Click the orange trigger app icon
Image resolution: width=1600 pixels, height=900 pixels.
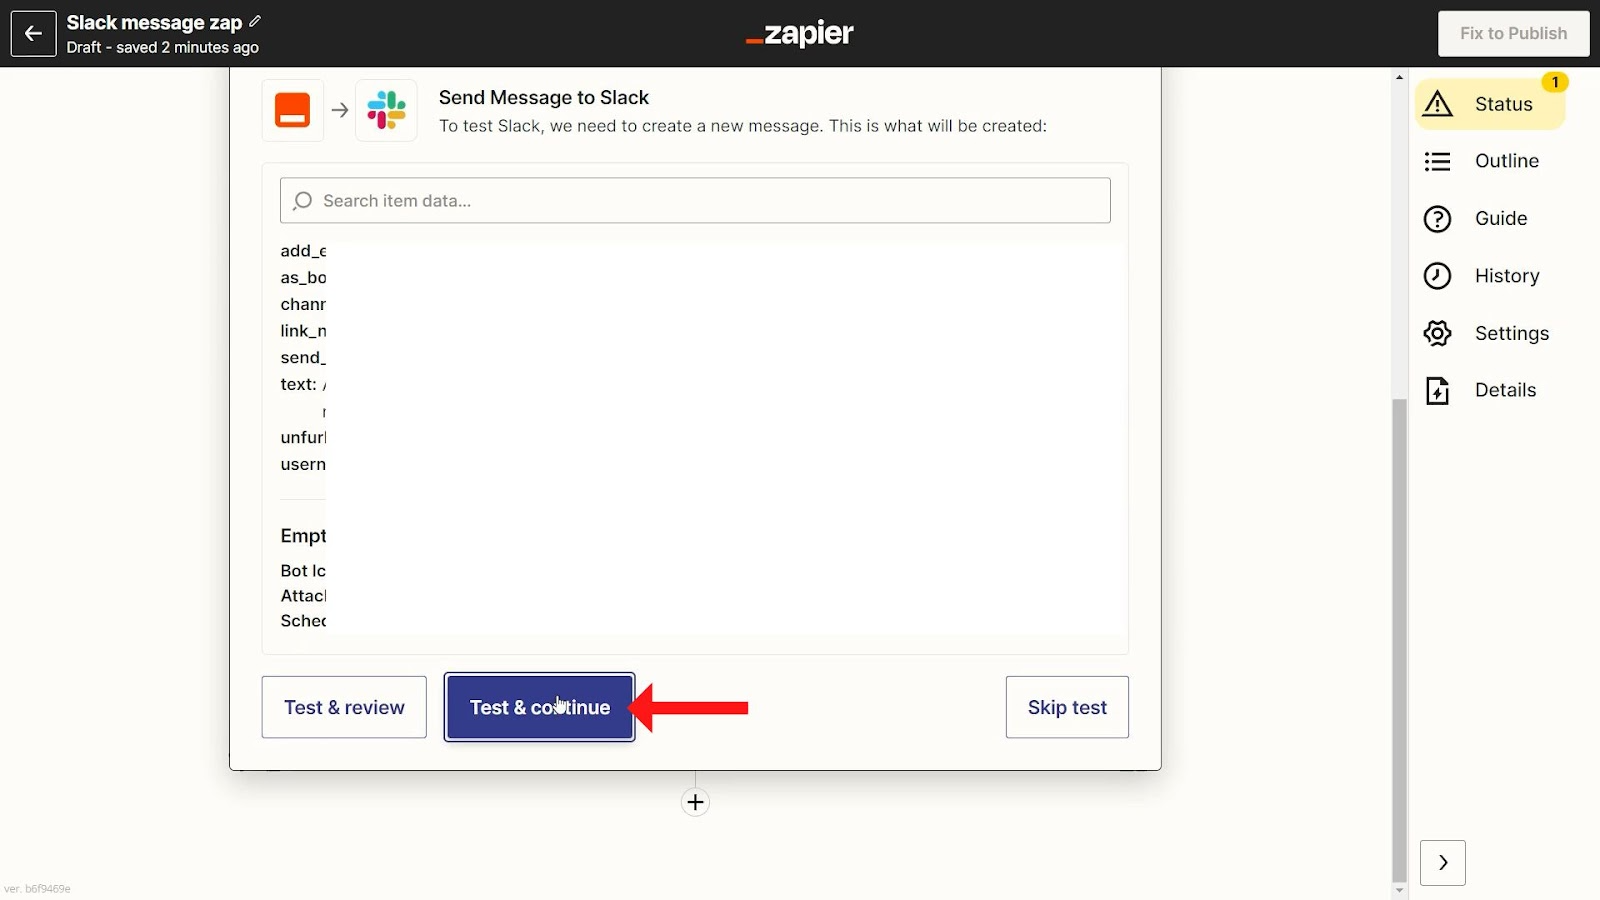point(292,110)
